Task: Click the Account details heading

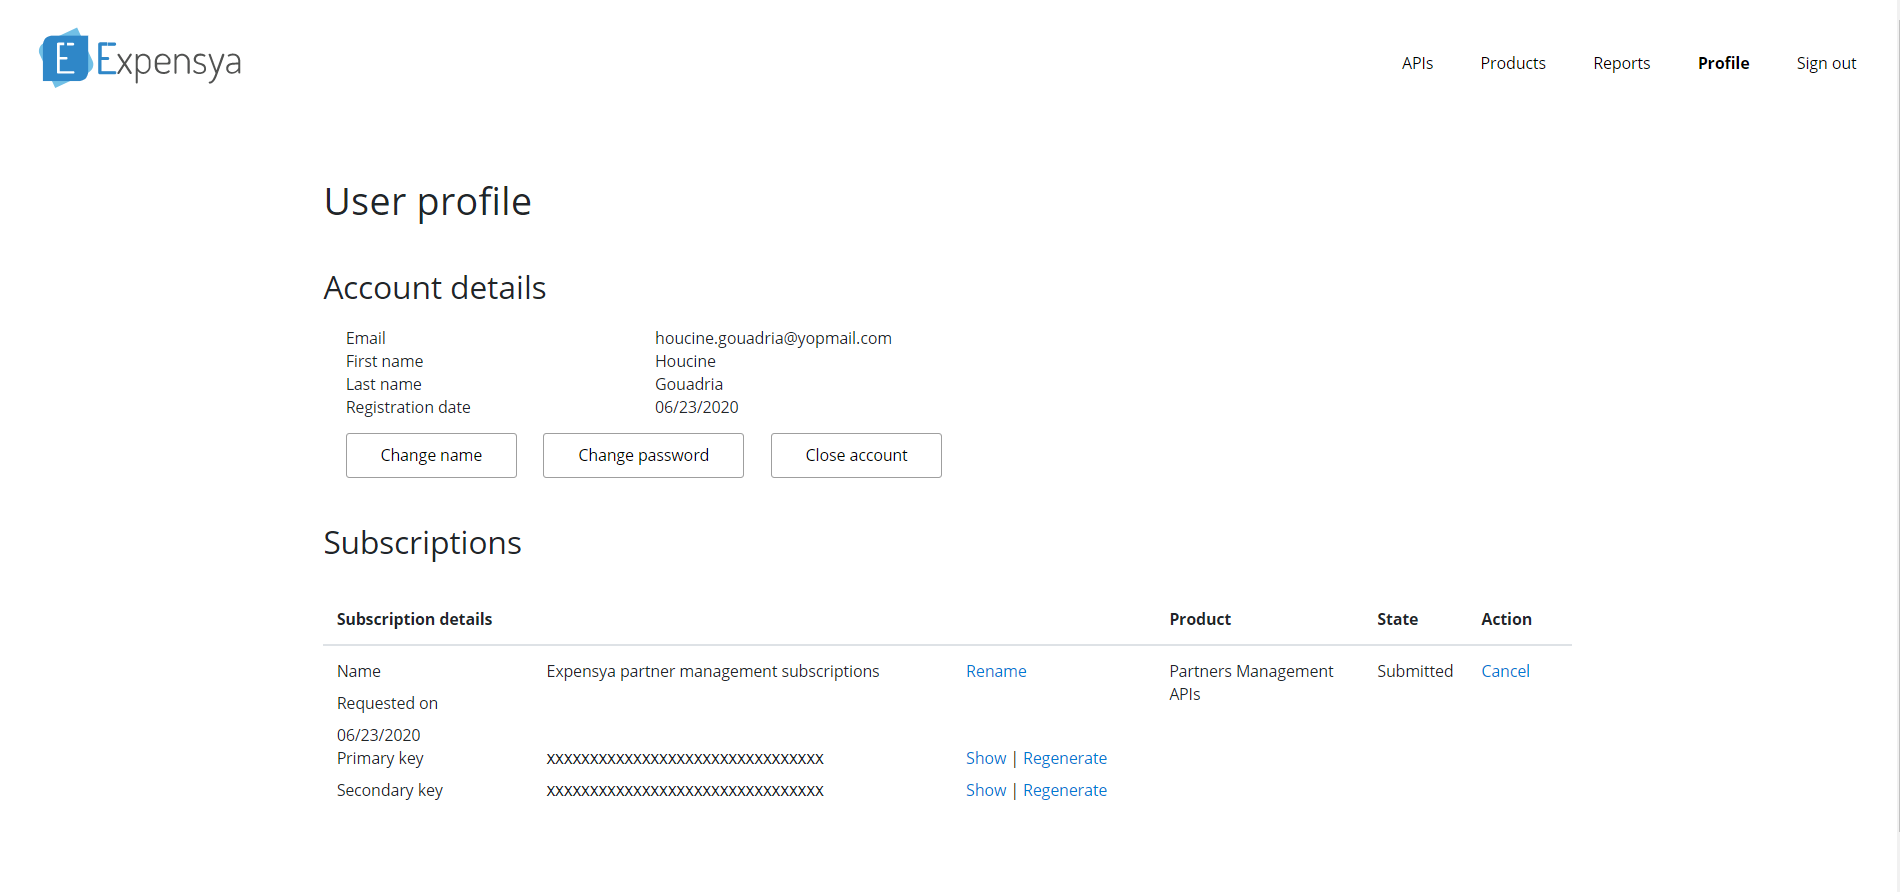Action: [434, 288]
